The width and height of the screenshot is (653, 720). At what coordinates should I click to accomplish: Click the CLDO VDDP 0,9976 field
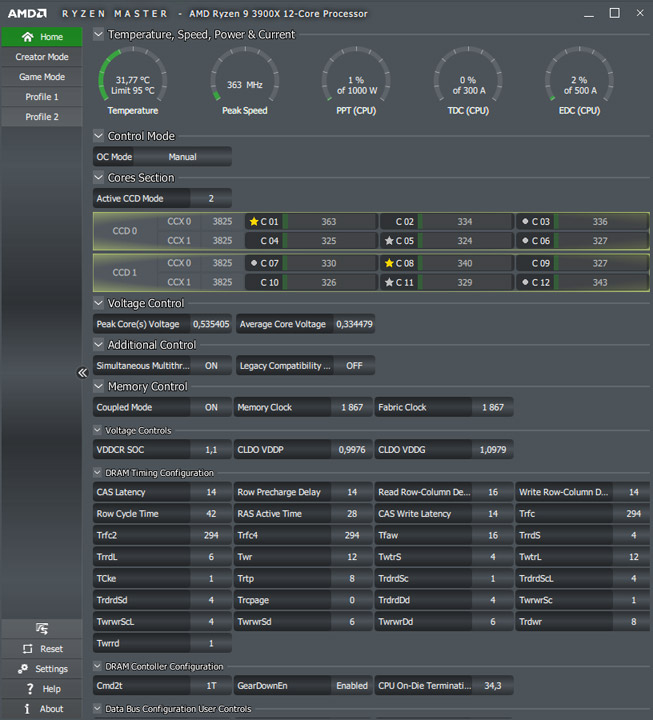[303, 450]
